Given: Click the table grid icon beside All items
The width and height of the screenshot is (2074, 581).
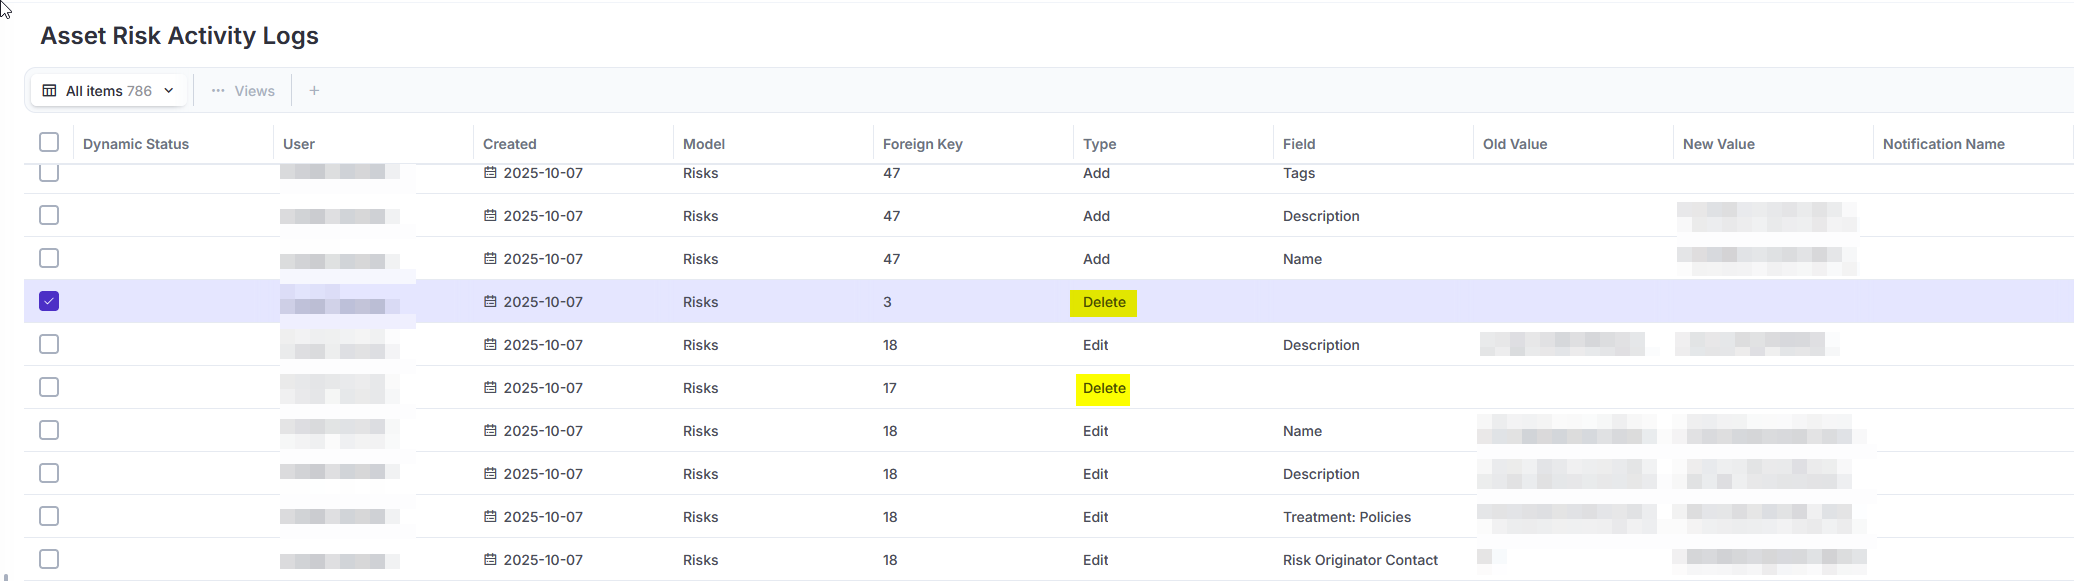Looking at the screenshot, I should coord(49,91).
